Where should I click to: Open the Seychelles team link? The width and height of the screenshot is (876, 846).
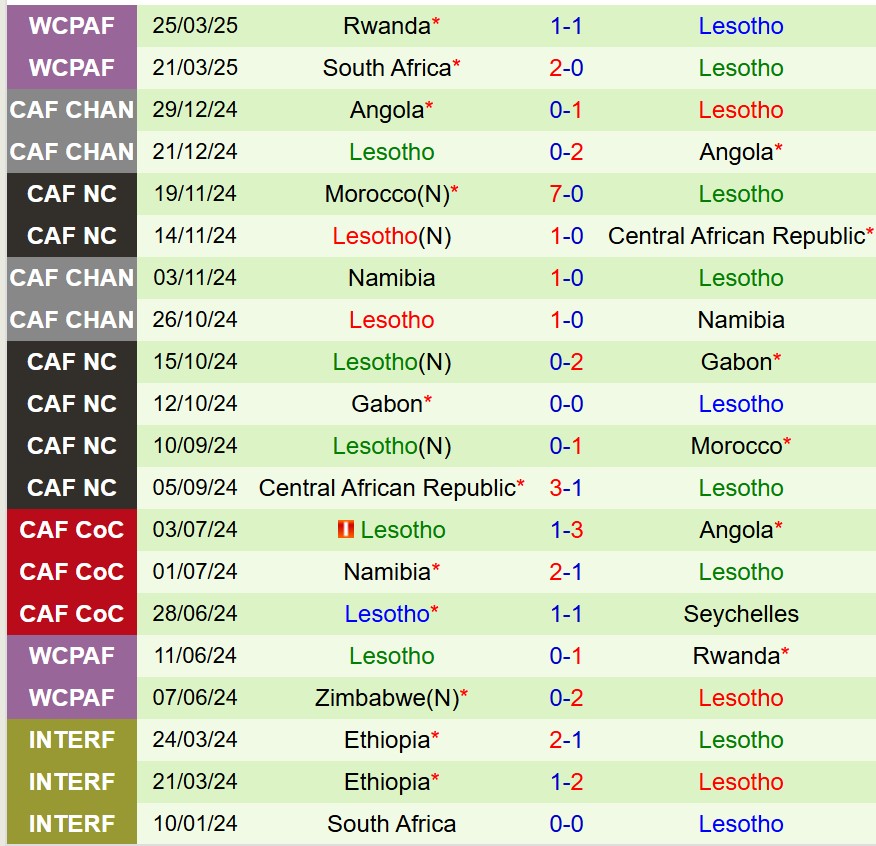(x=741, y=614)
